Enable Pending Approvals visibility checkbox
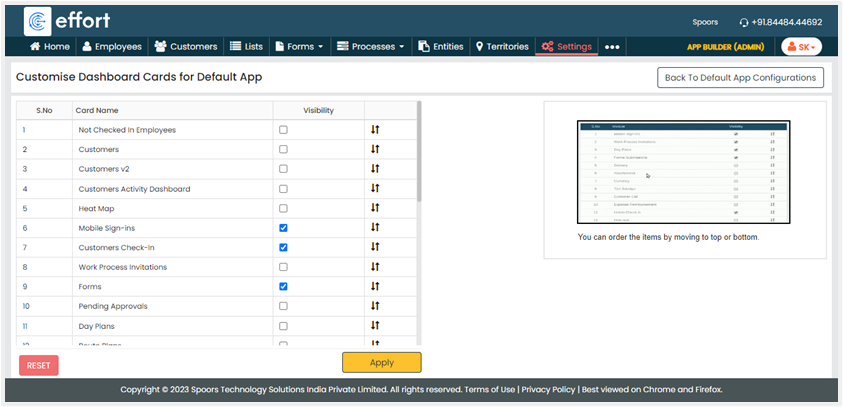843x407 pixels. click(283, 306)
